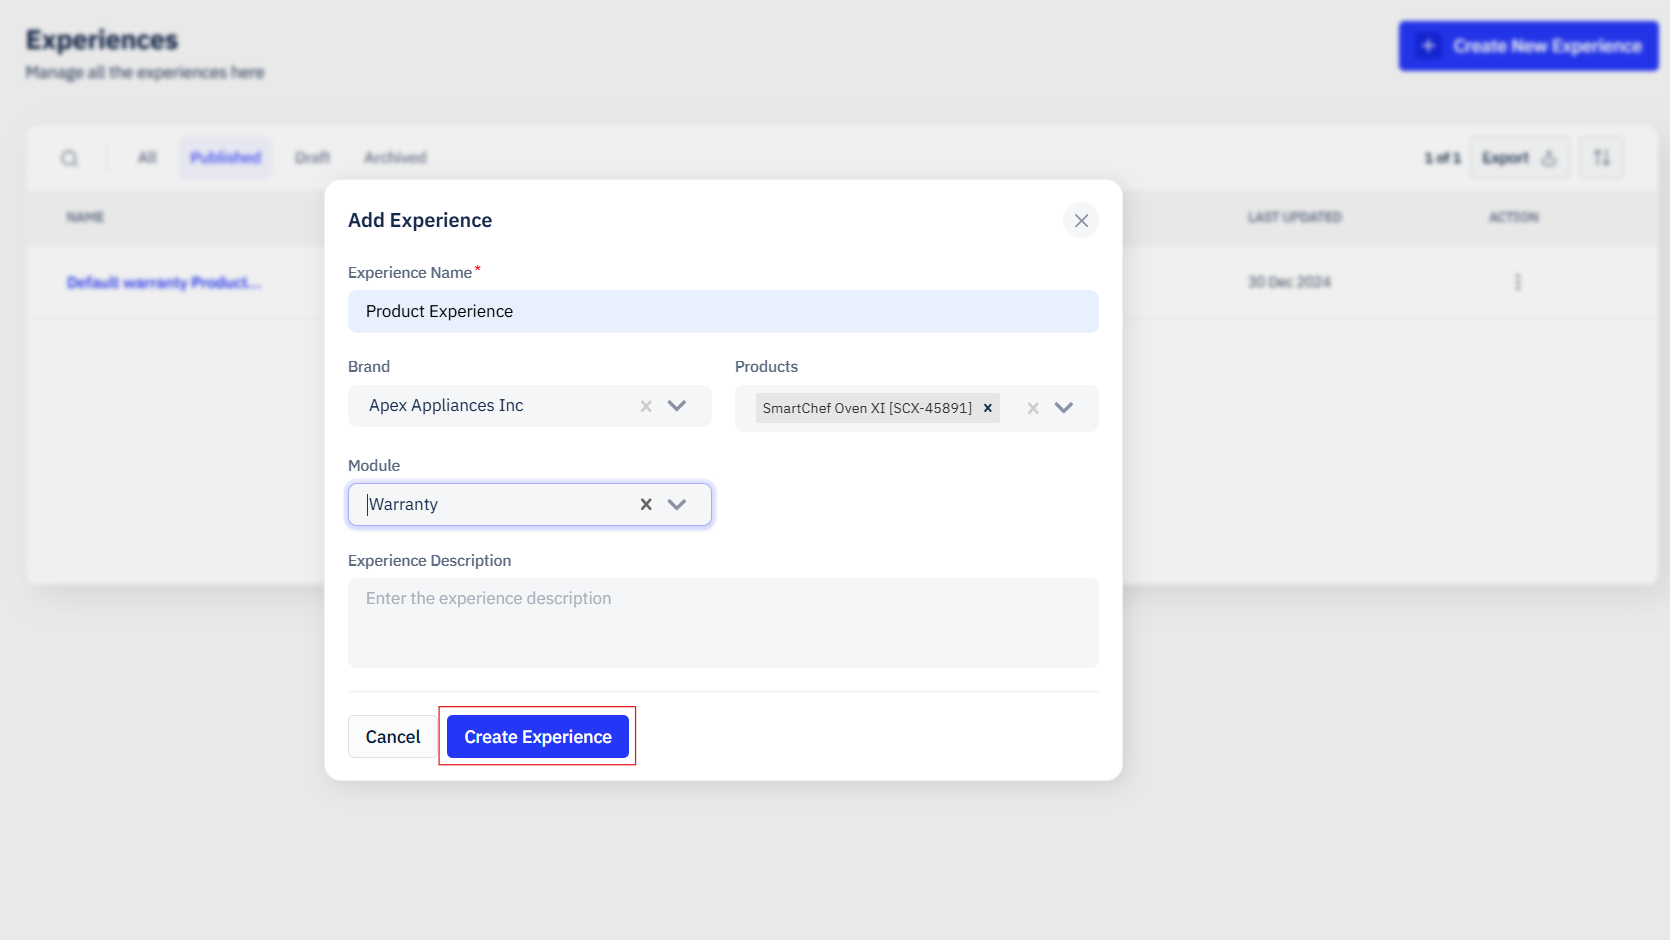Screen dimensions: 1670x940
Task: Click the Warranty module combo box
Action: pos(530,504)
